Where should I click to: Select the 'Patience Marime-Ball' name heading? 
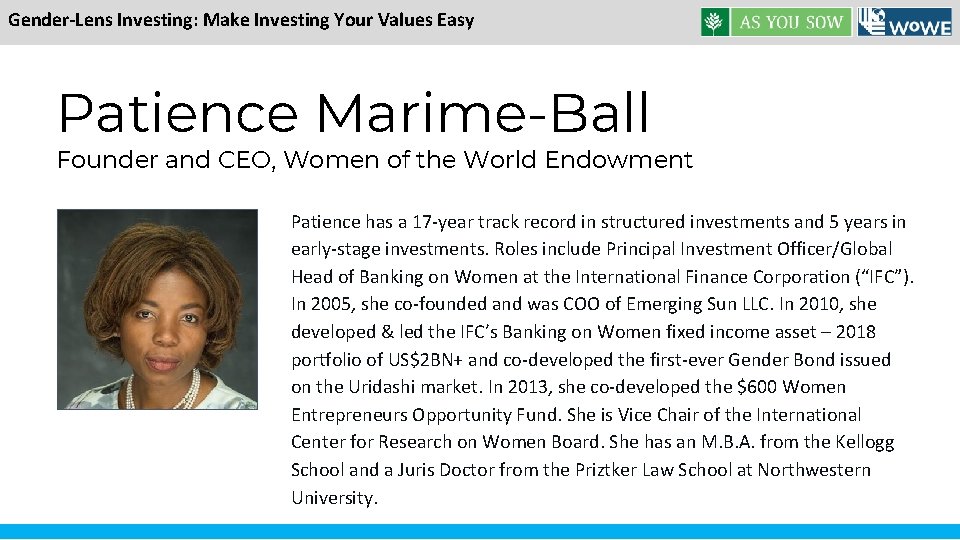[x=353, y=113]
